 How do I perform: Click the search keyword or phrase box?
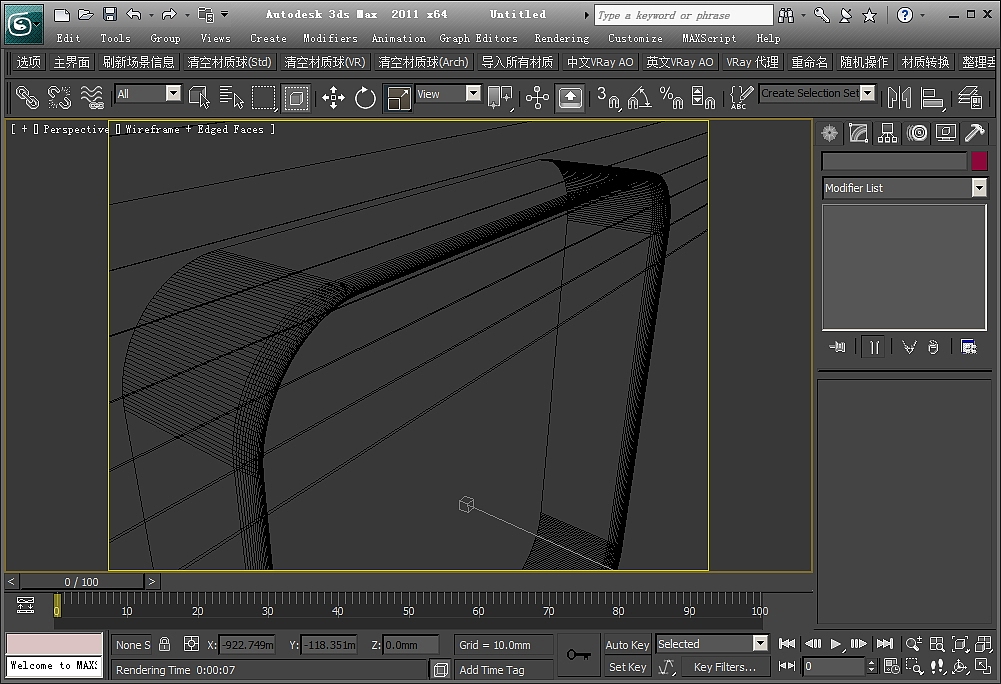click(x=683, y=15)
